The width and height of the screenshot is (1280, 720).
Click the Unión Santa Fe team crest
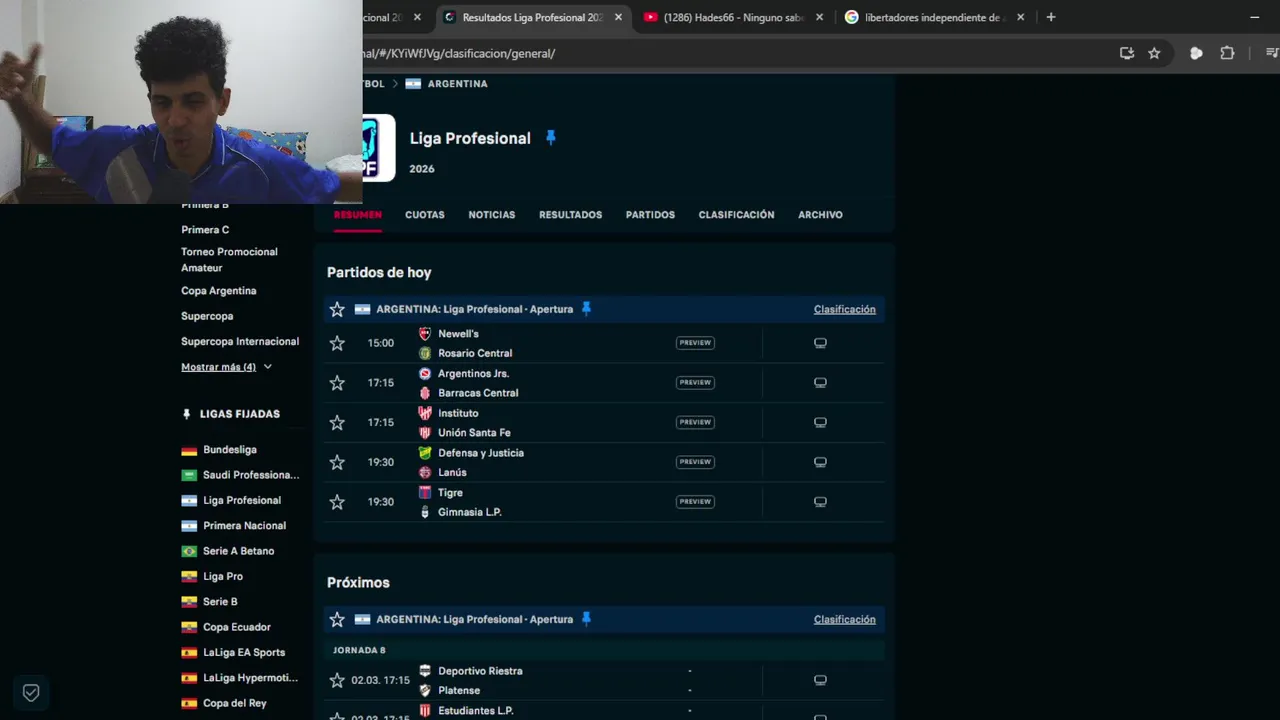(425, 433)
